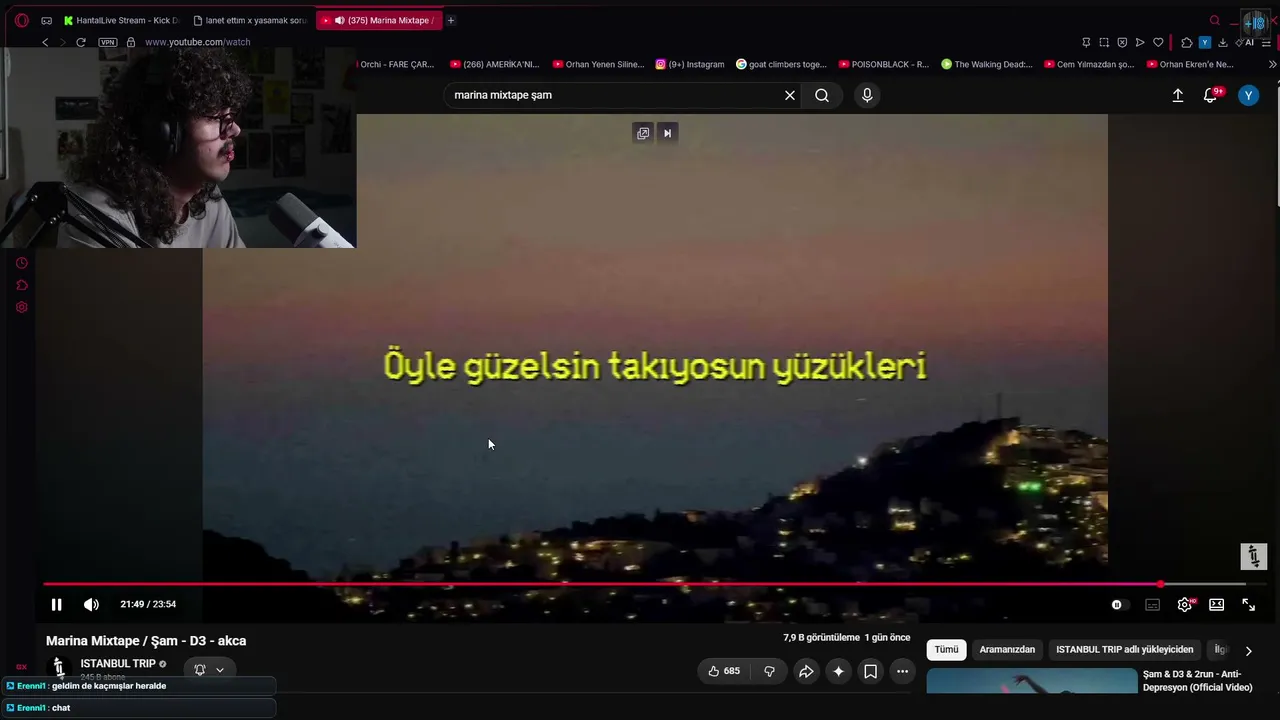Select the 'Tümü' filter chip
This screenshot has width=1280, height=720.
946,650
